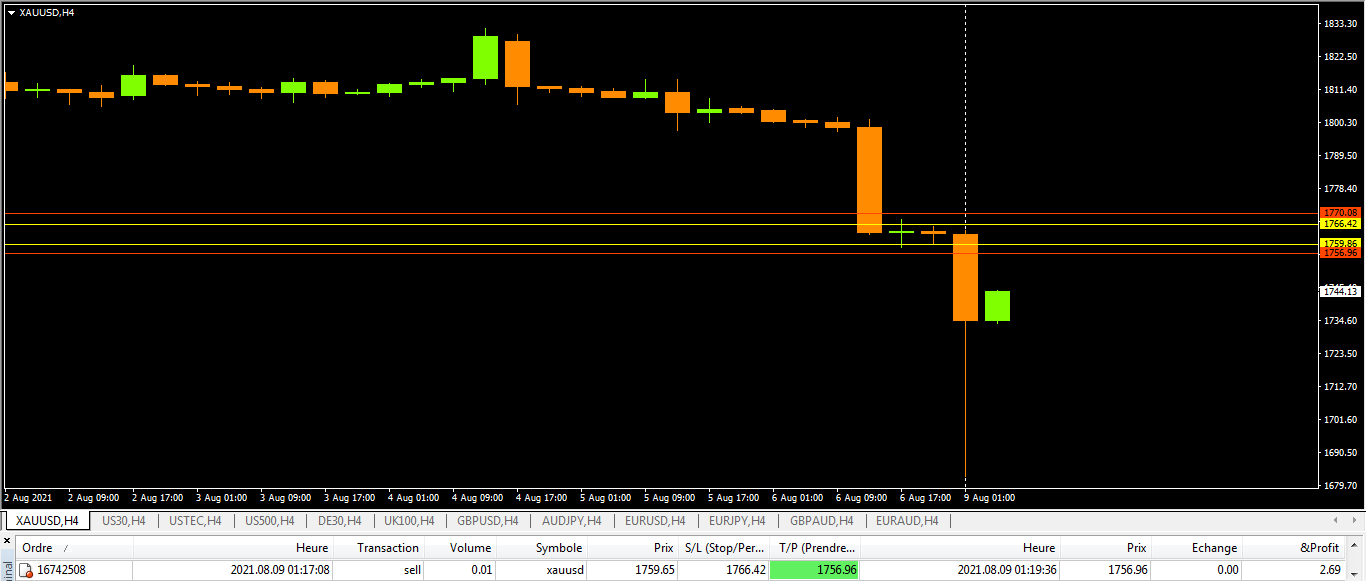Switch to the US30,H4 chart tab
The height and width of the screenshot is (581, 1366).
(124, 521)
